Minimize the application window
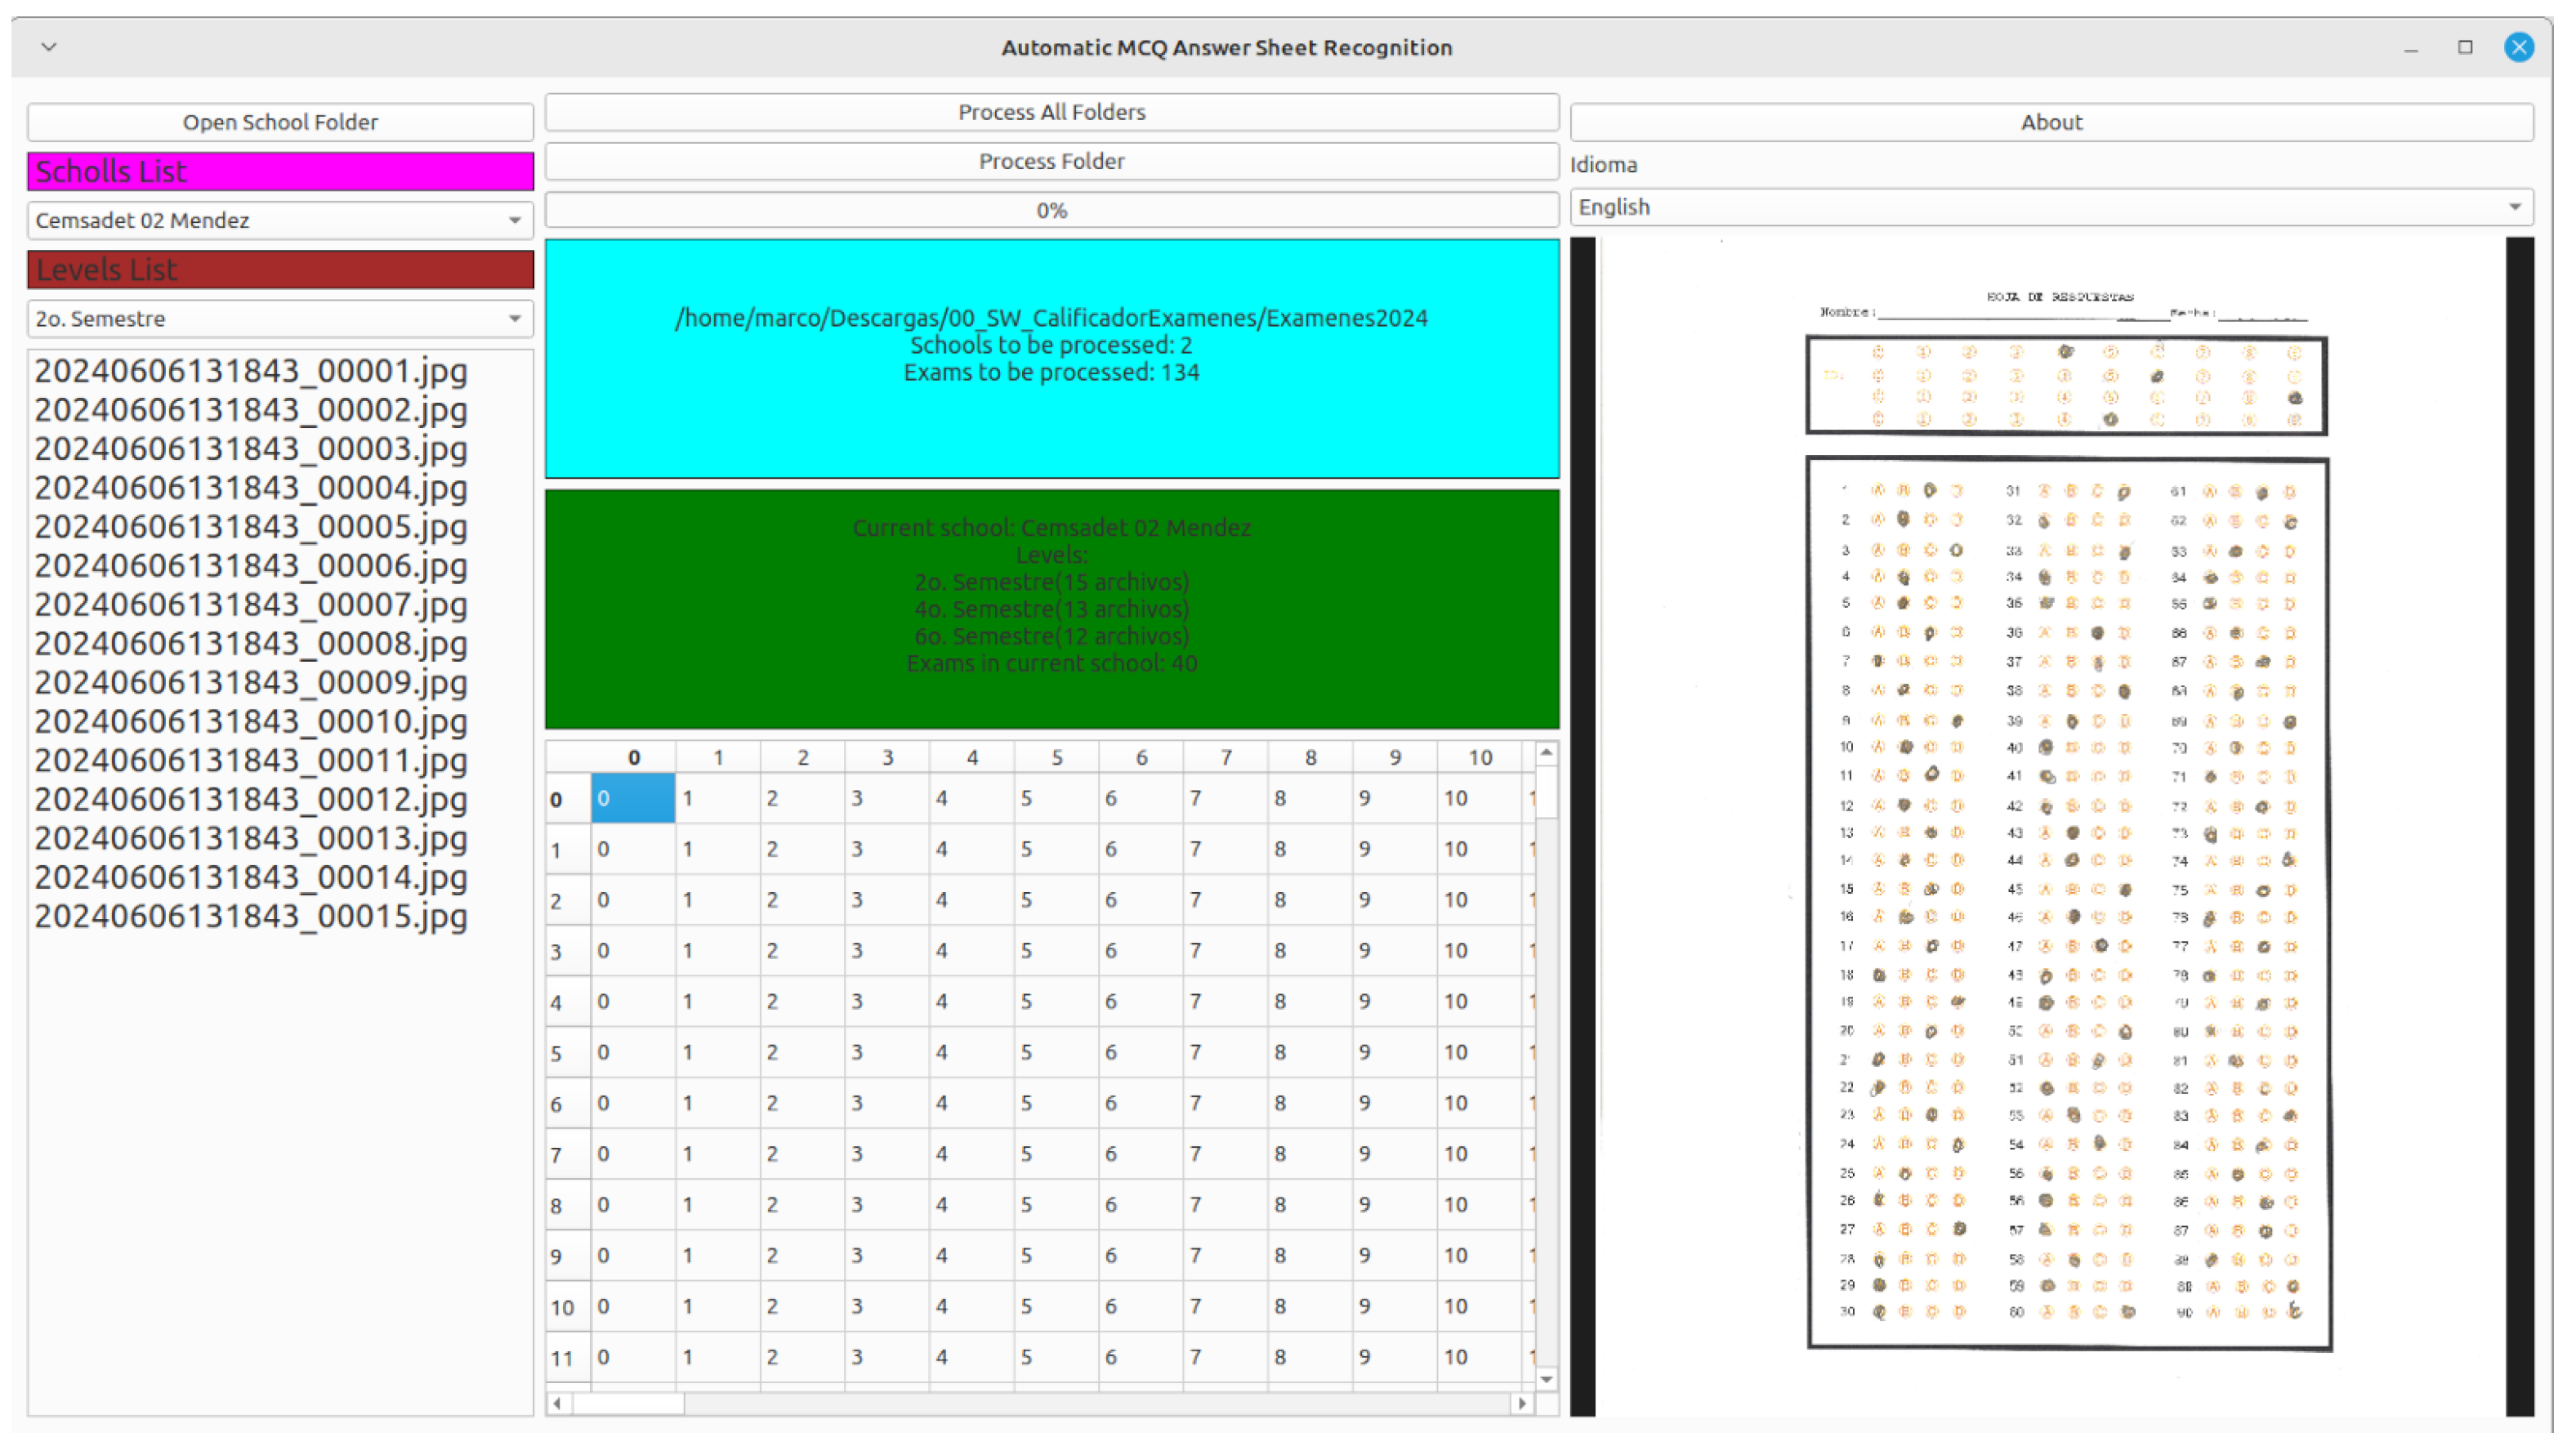The width and height of the screenshot is (2576, 1446). tap(2411, 48)
